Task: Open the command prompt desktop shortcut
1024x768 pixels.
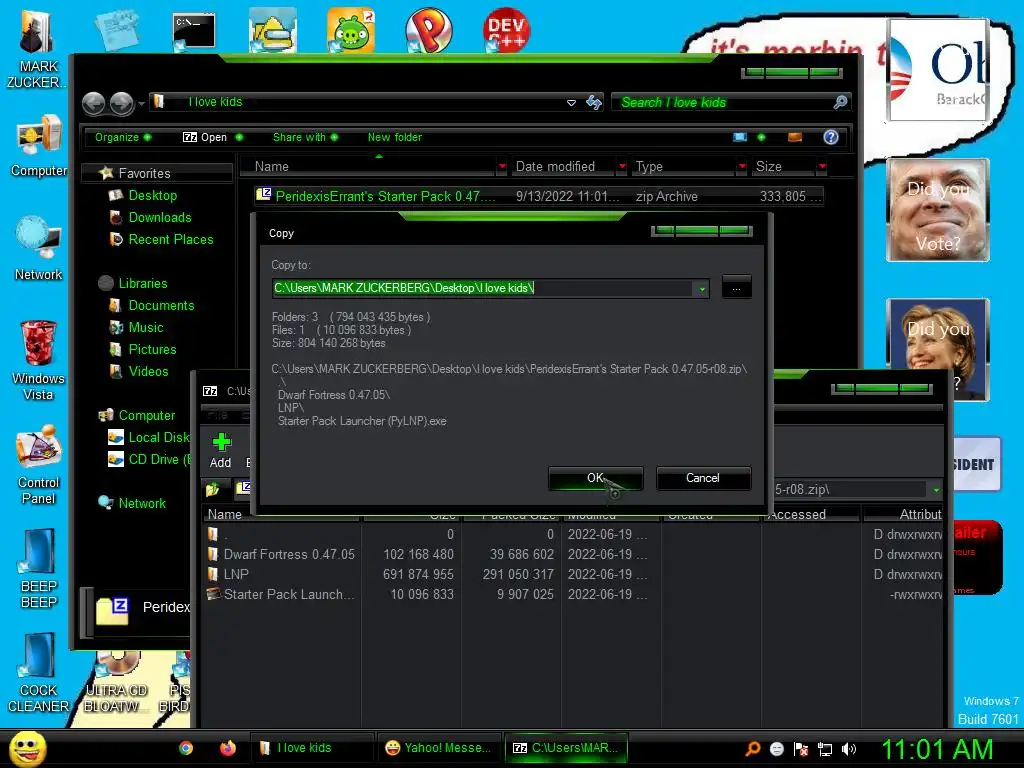Action: pyautogui.click(x=194, y=31)
